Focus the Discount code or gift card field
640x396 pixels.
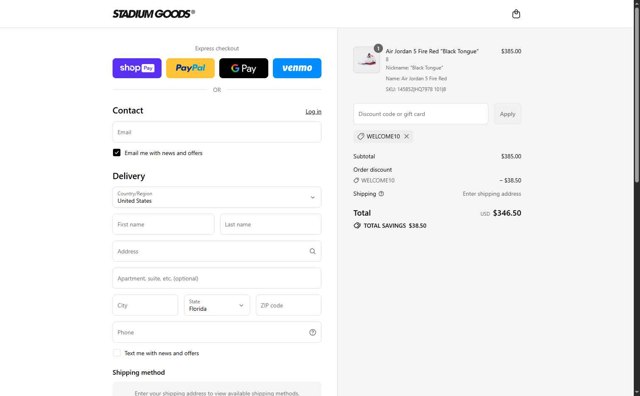421,114
